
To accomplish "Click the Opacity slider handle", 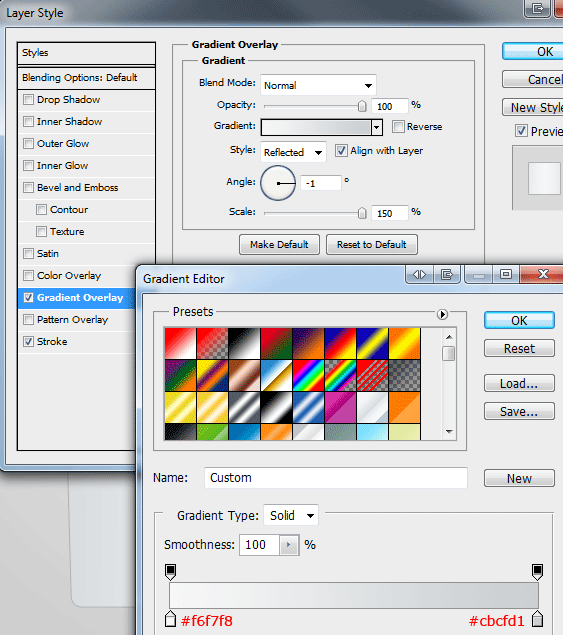I will pos(362,106).
